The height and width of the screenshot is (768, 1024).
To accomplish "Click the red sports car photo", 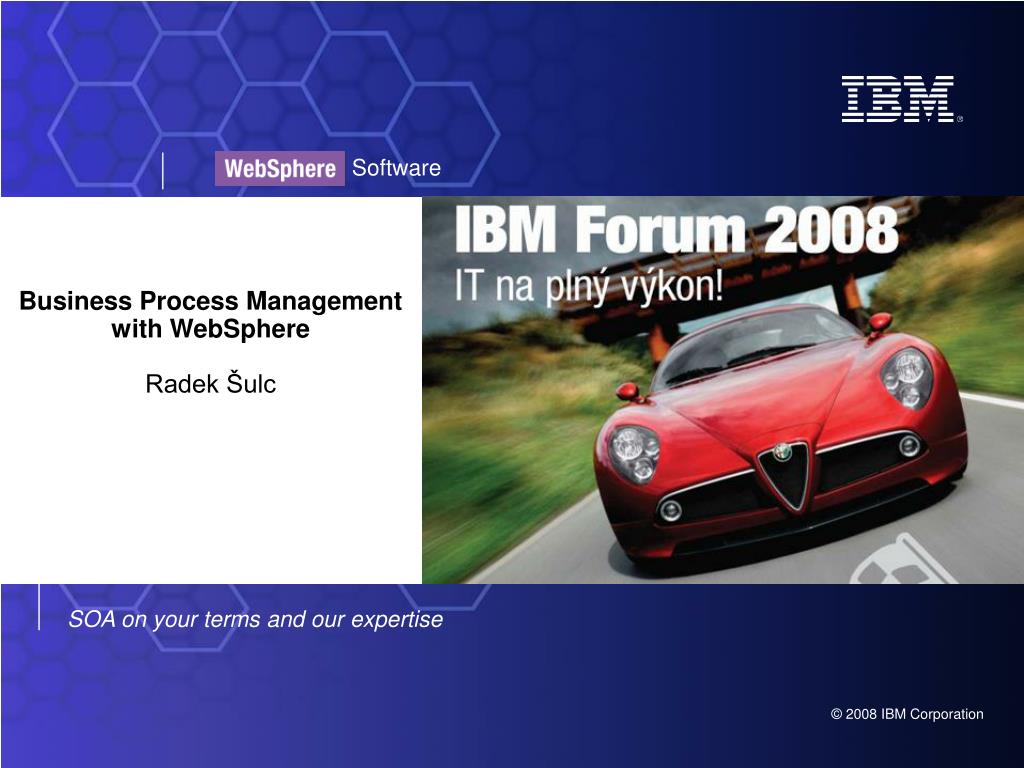I will coord(723,390).
